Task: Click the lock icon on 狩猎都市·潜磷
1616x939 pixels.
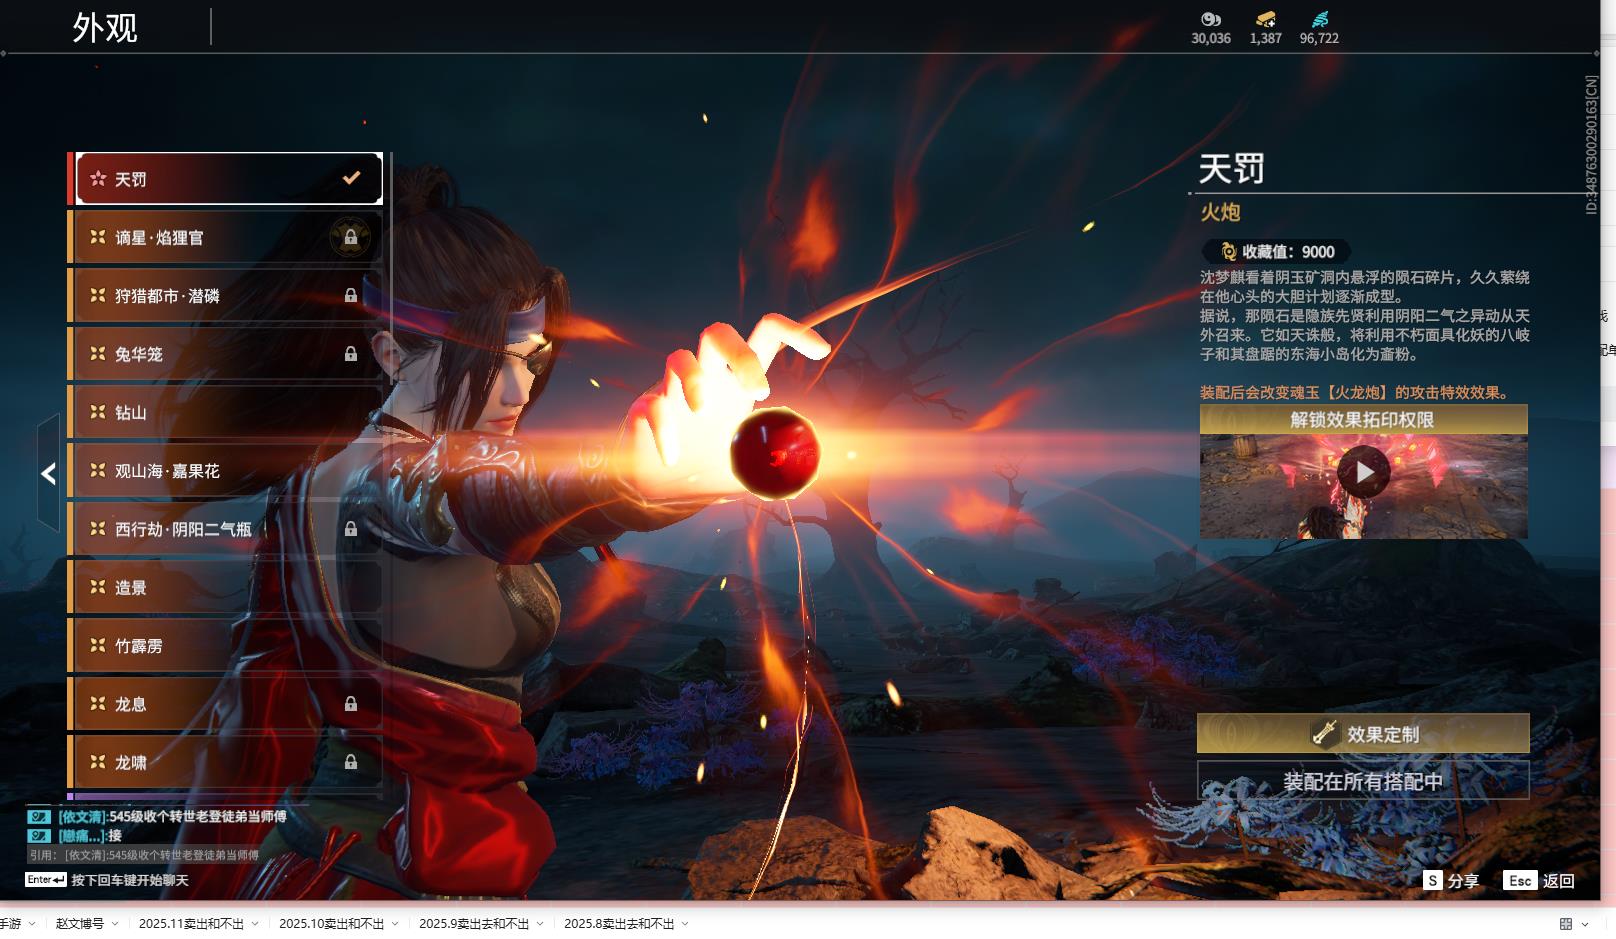Action: (x=351, y=295)
